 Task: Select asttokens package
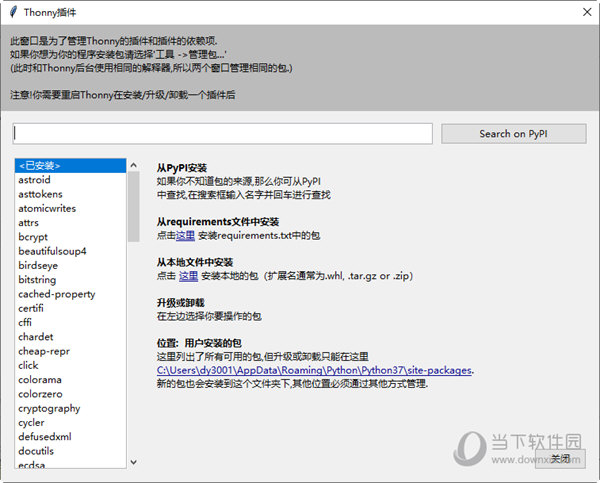(x=70, y=194)
